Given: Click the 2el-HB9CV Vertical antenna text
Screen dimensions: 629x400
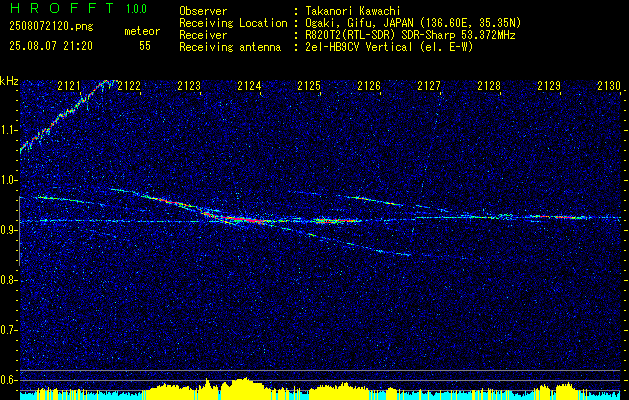Looking at the screenshot, I should 389,47.
